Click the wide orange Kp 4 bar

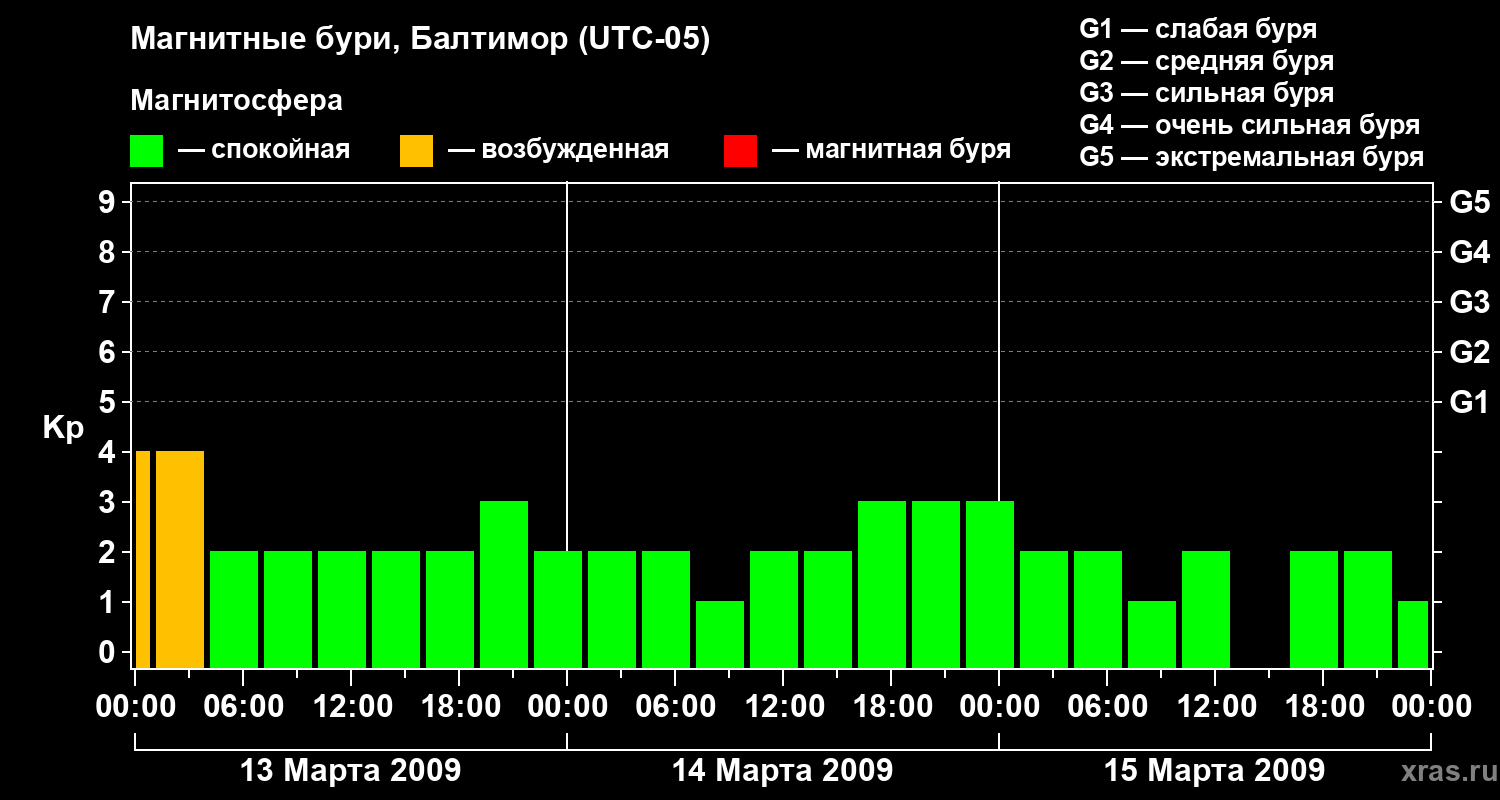click(180, 559)
